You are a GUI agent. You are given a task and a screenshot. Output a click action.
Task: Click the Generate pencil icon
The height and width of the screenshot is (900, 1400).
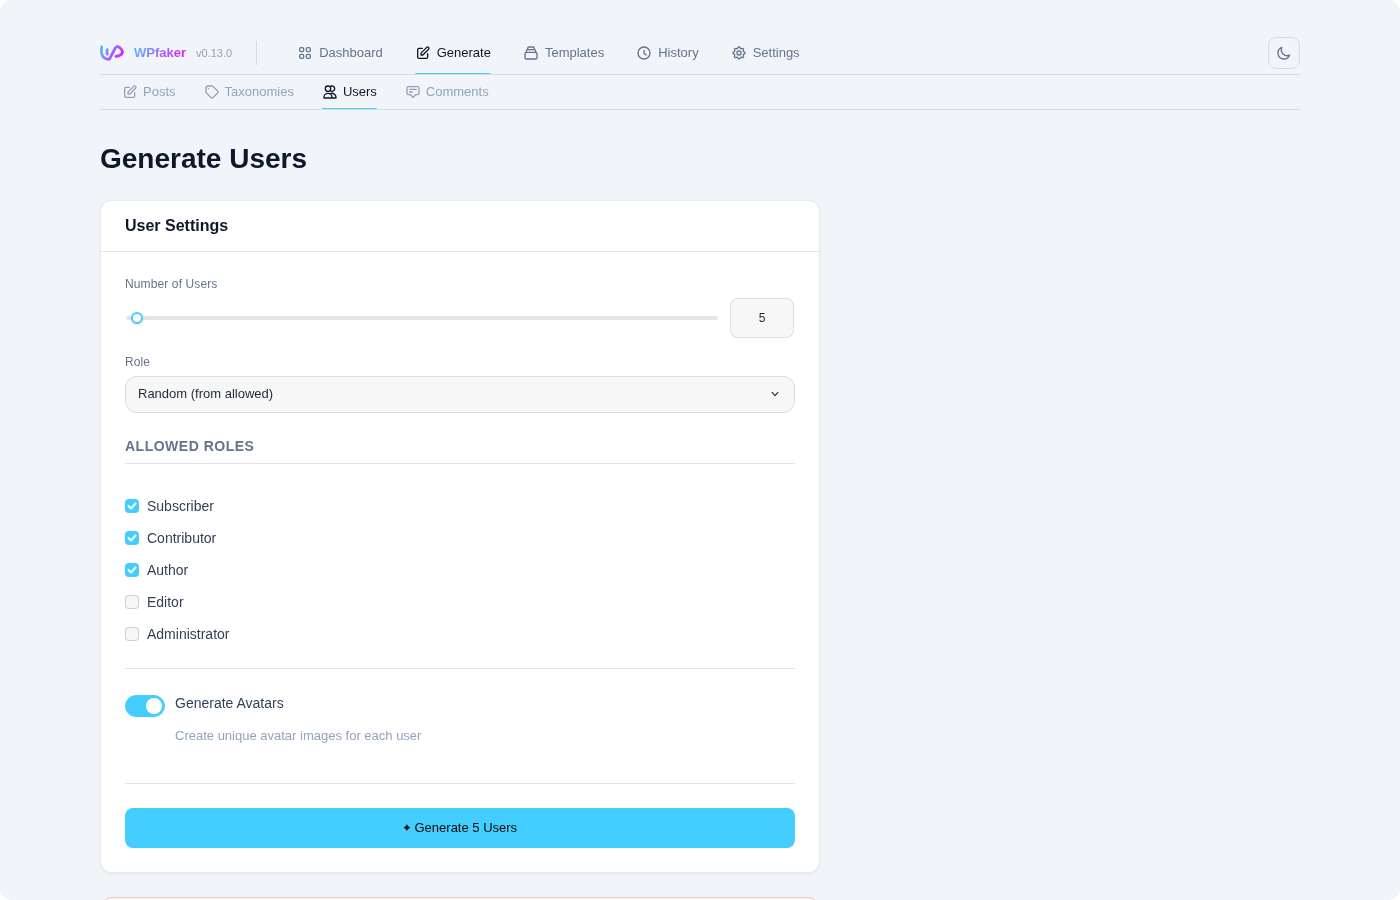coord(423,52)
